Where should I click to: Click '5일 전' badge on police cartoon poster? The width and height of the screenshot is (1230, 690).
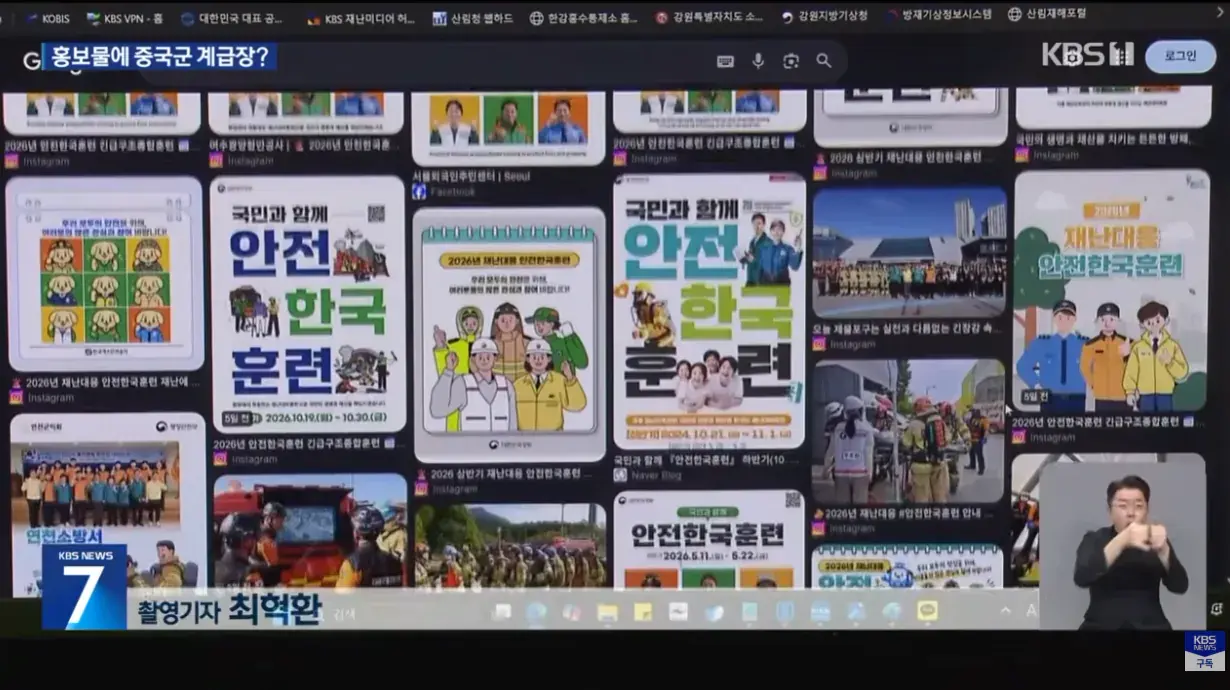[1033, 399]
